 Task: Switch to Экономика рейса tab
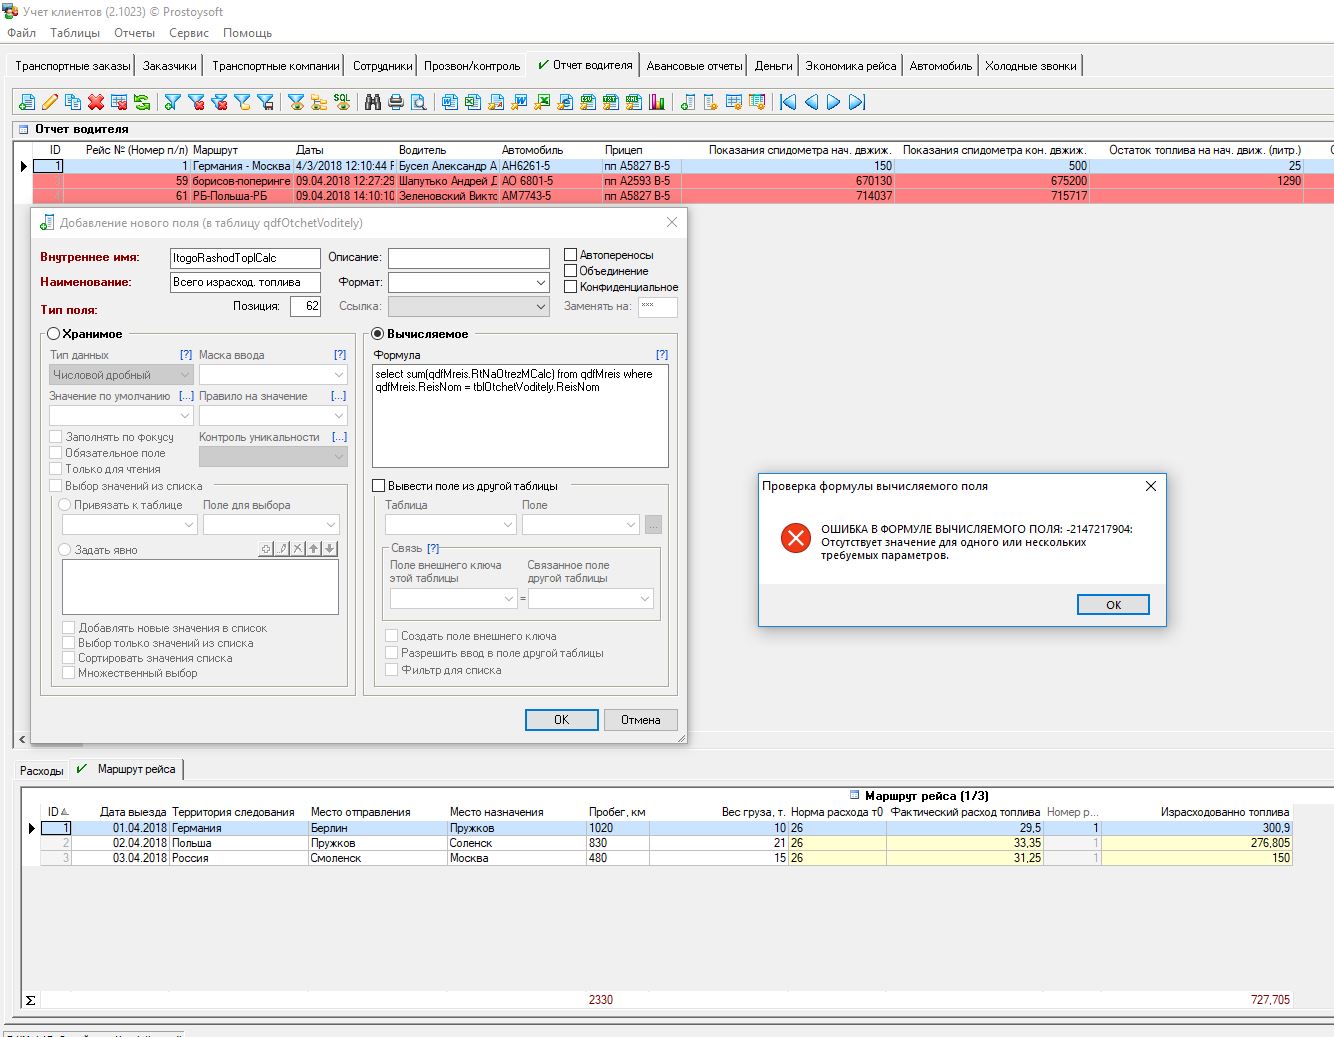pos(851,66)
